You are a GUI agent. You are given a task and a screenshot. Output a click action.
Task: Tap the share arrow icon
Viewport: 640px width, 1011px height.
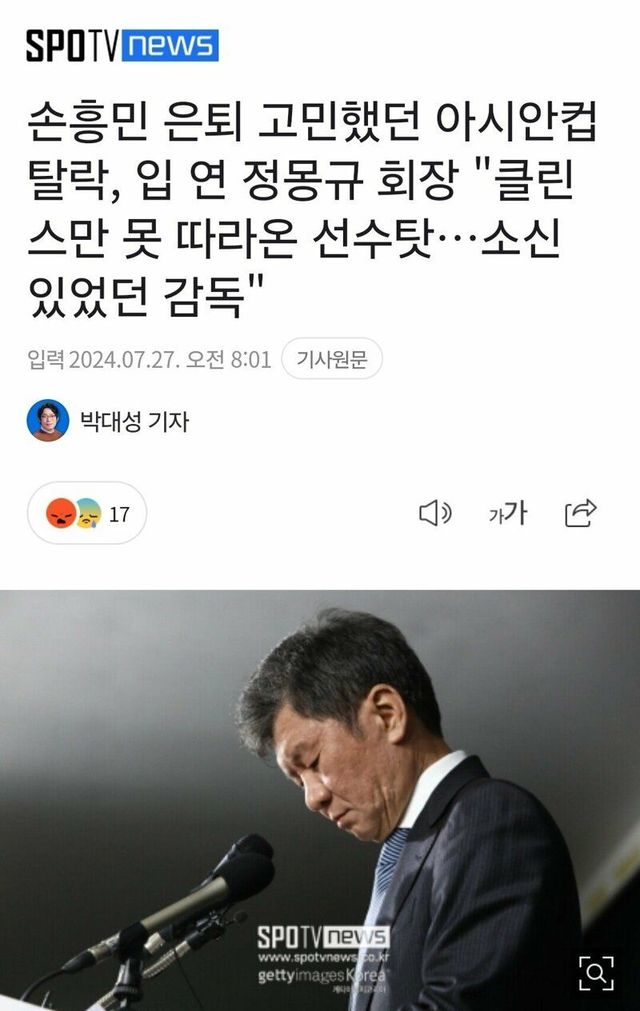[x=581, y=513]
